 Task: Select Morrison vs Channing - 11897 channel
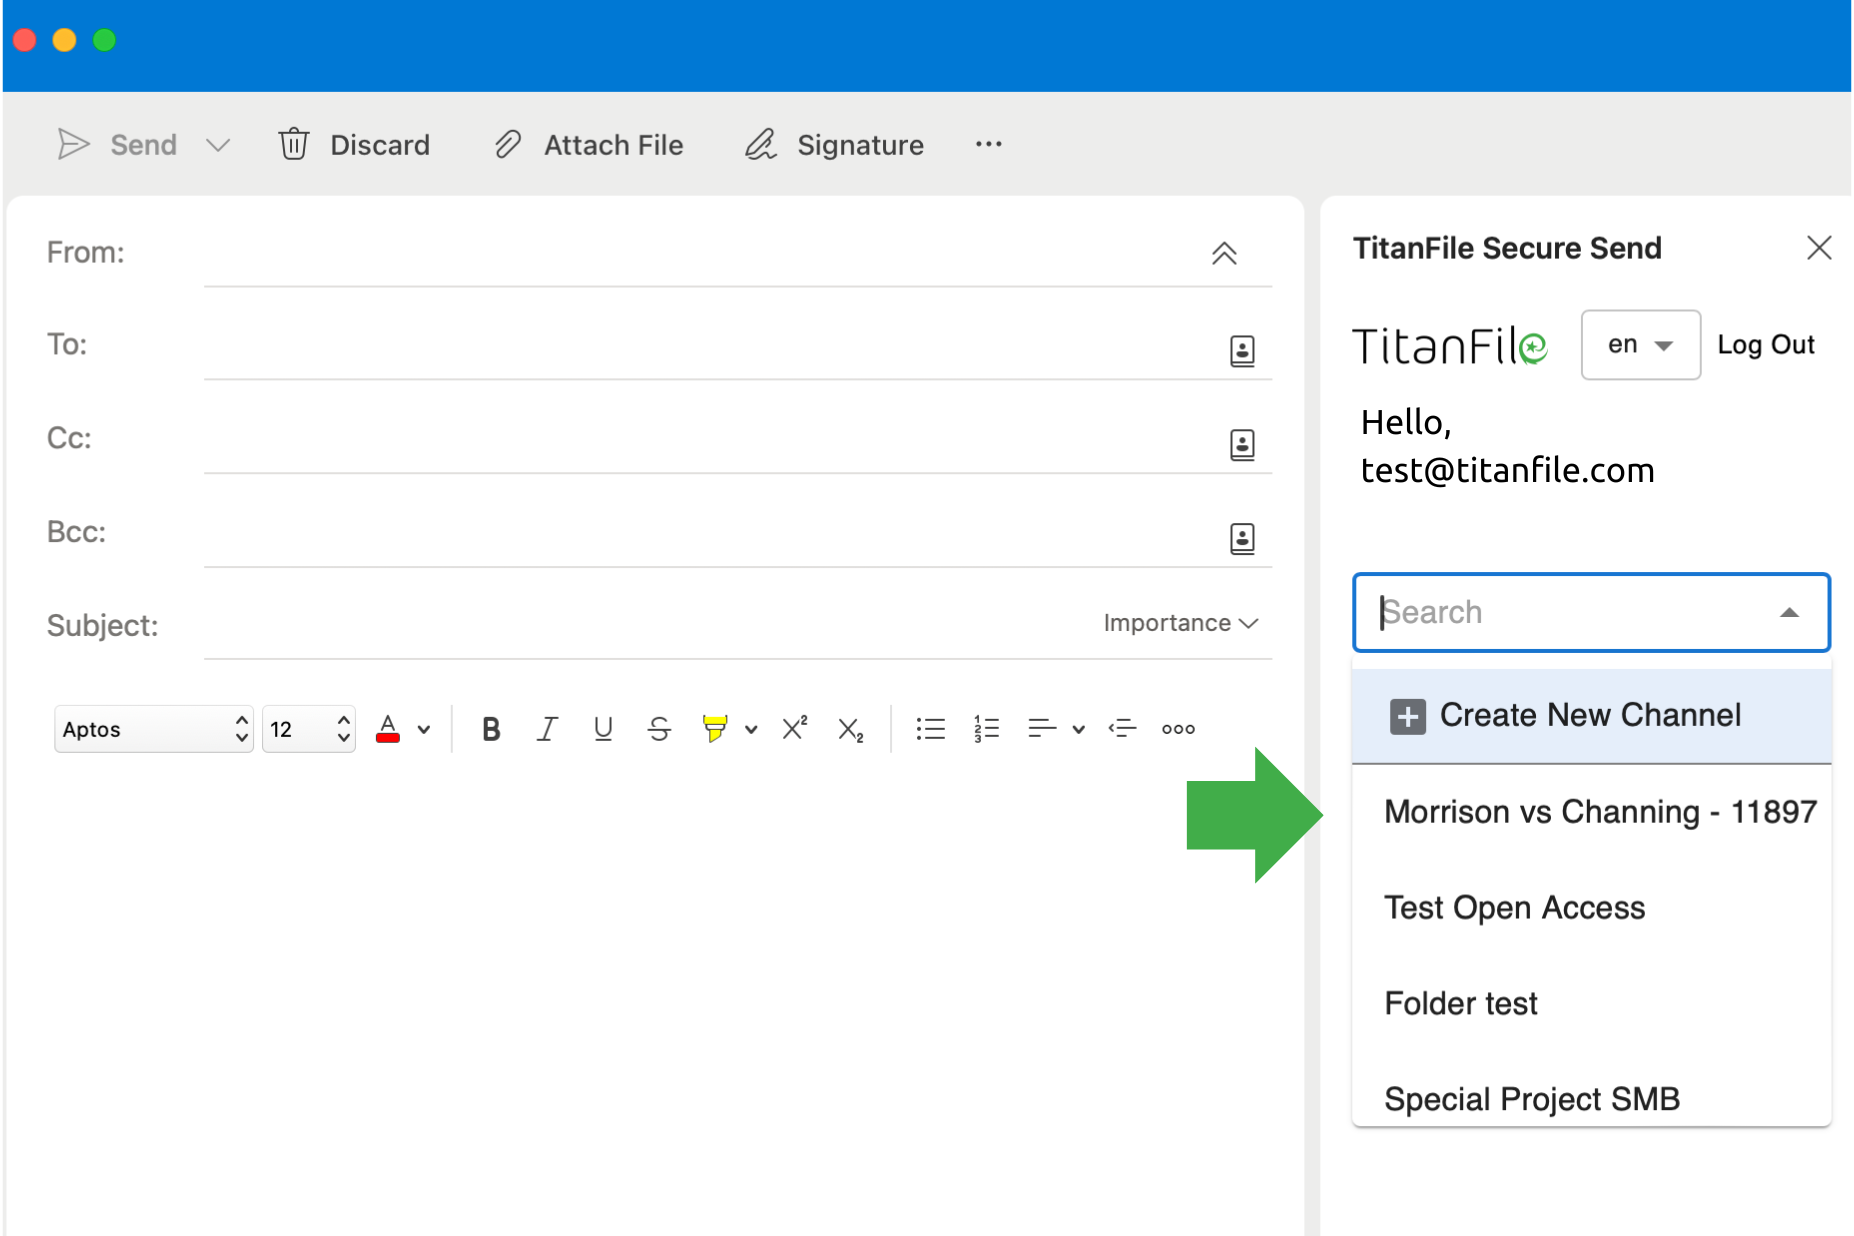(1591, 812)
